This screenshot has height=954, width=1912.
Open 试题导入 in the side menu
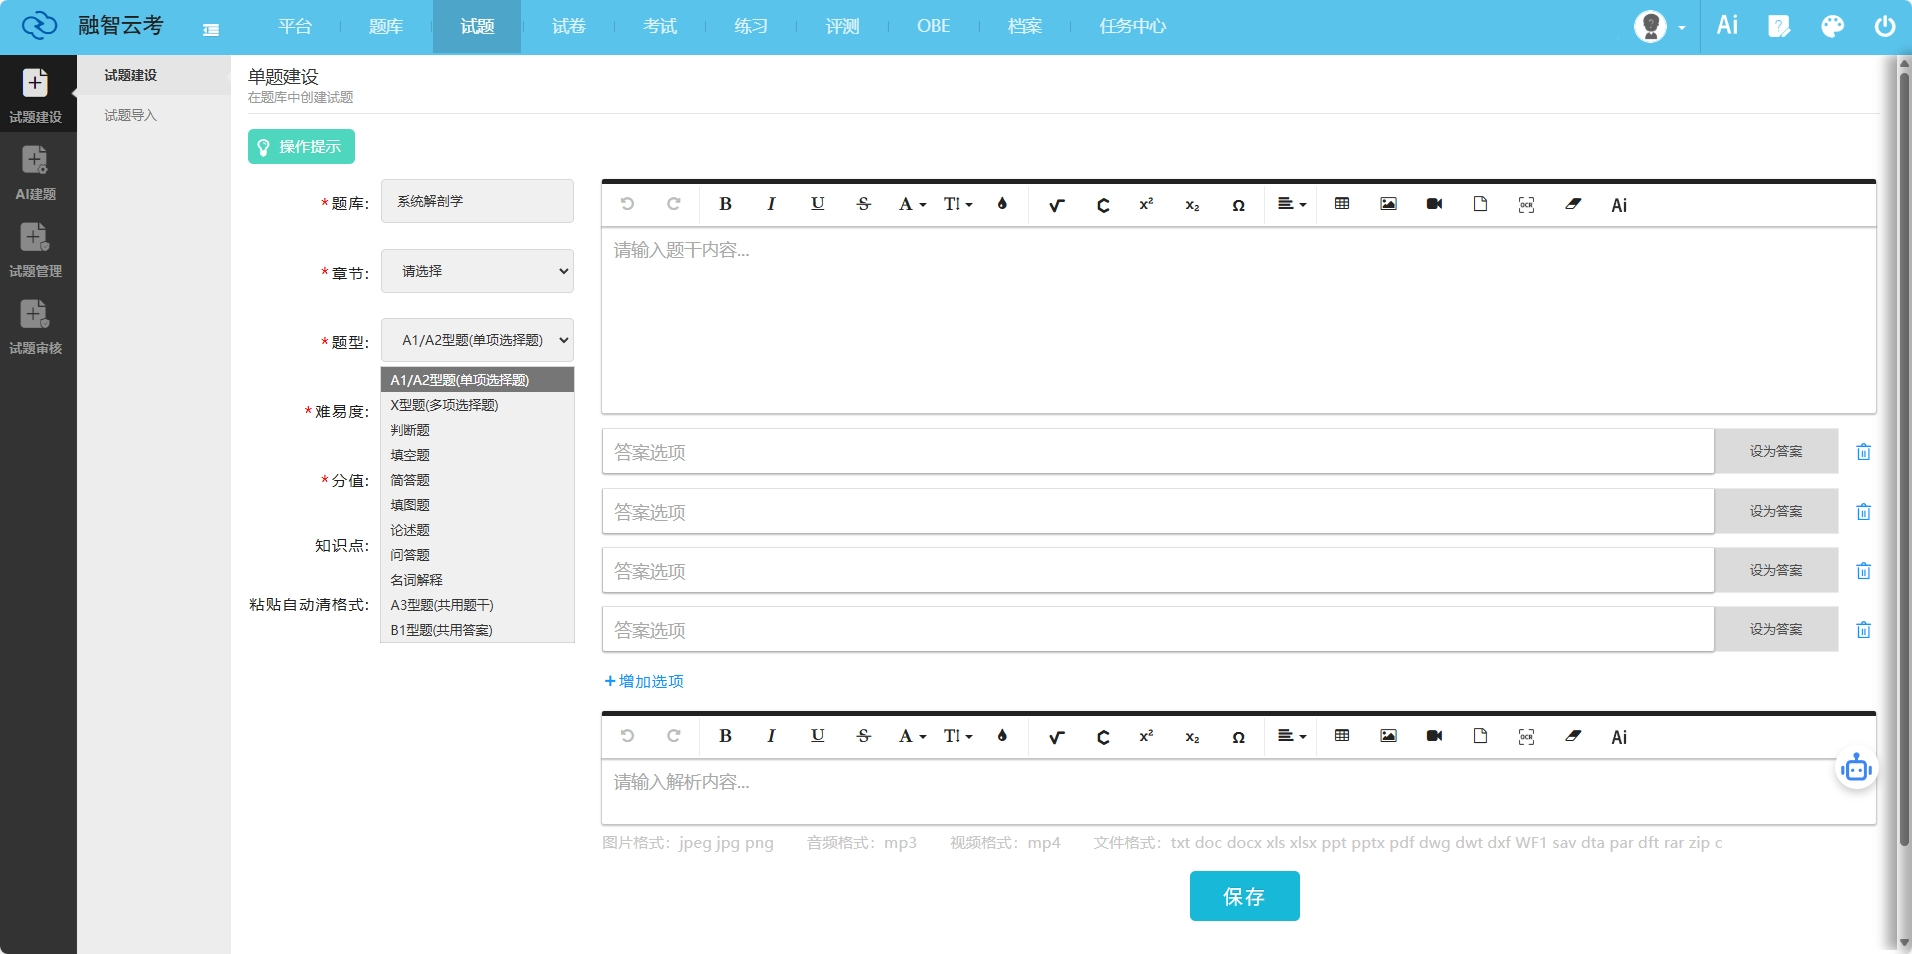pyautogui.click(x=131, y=115)
